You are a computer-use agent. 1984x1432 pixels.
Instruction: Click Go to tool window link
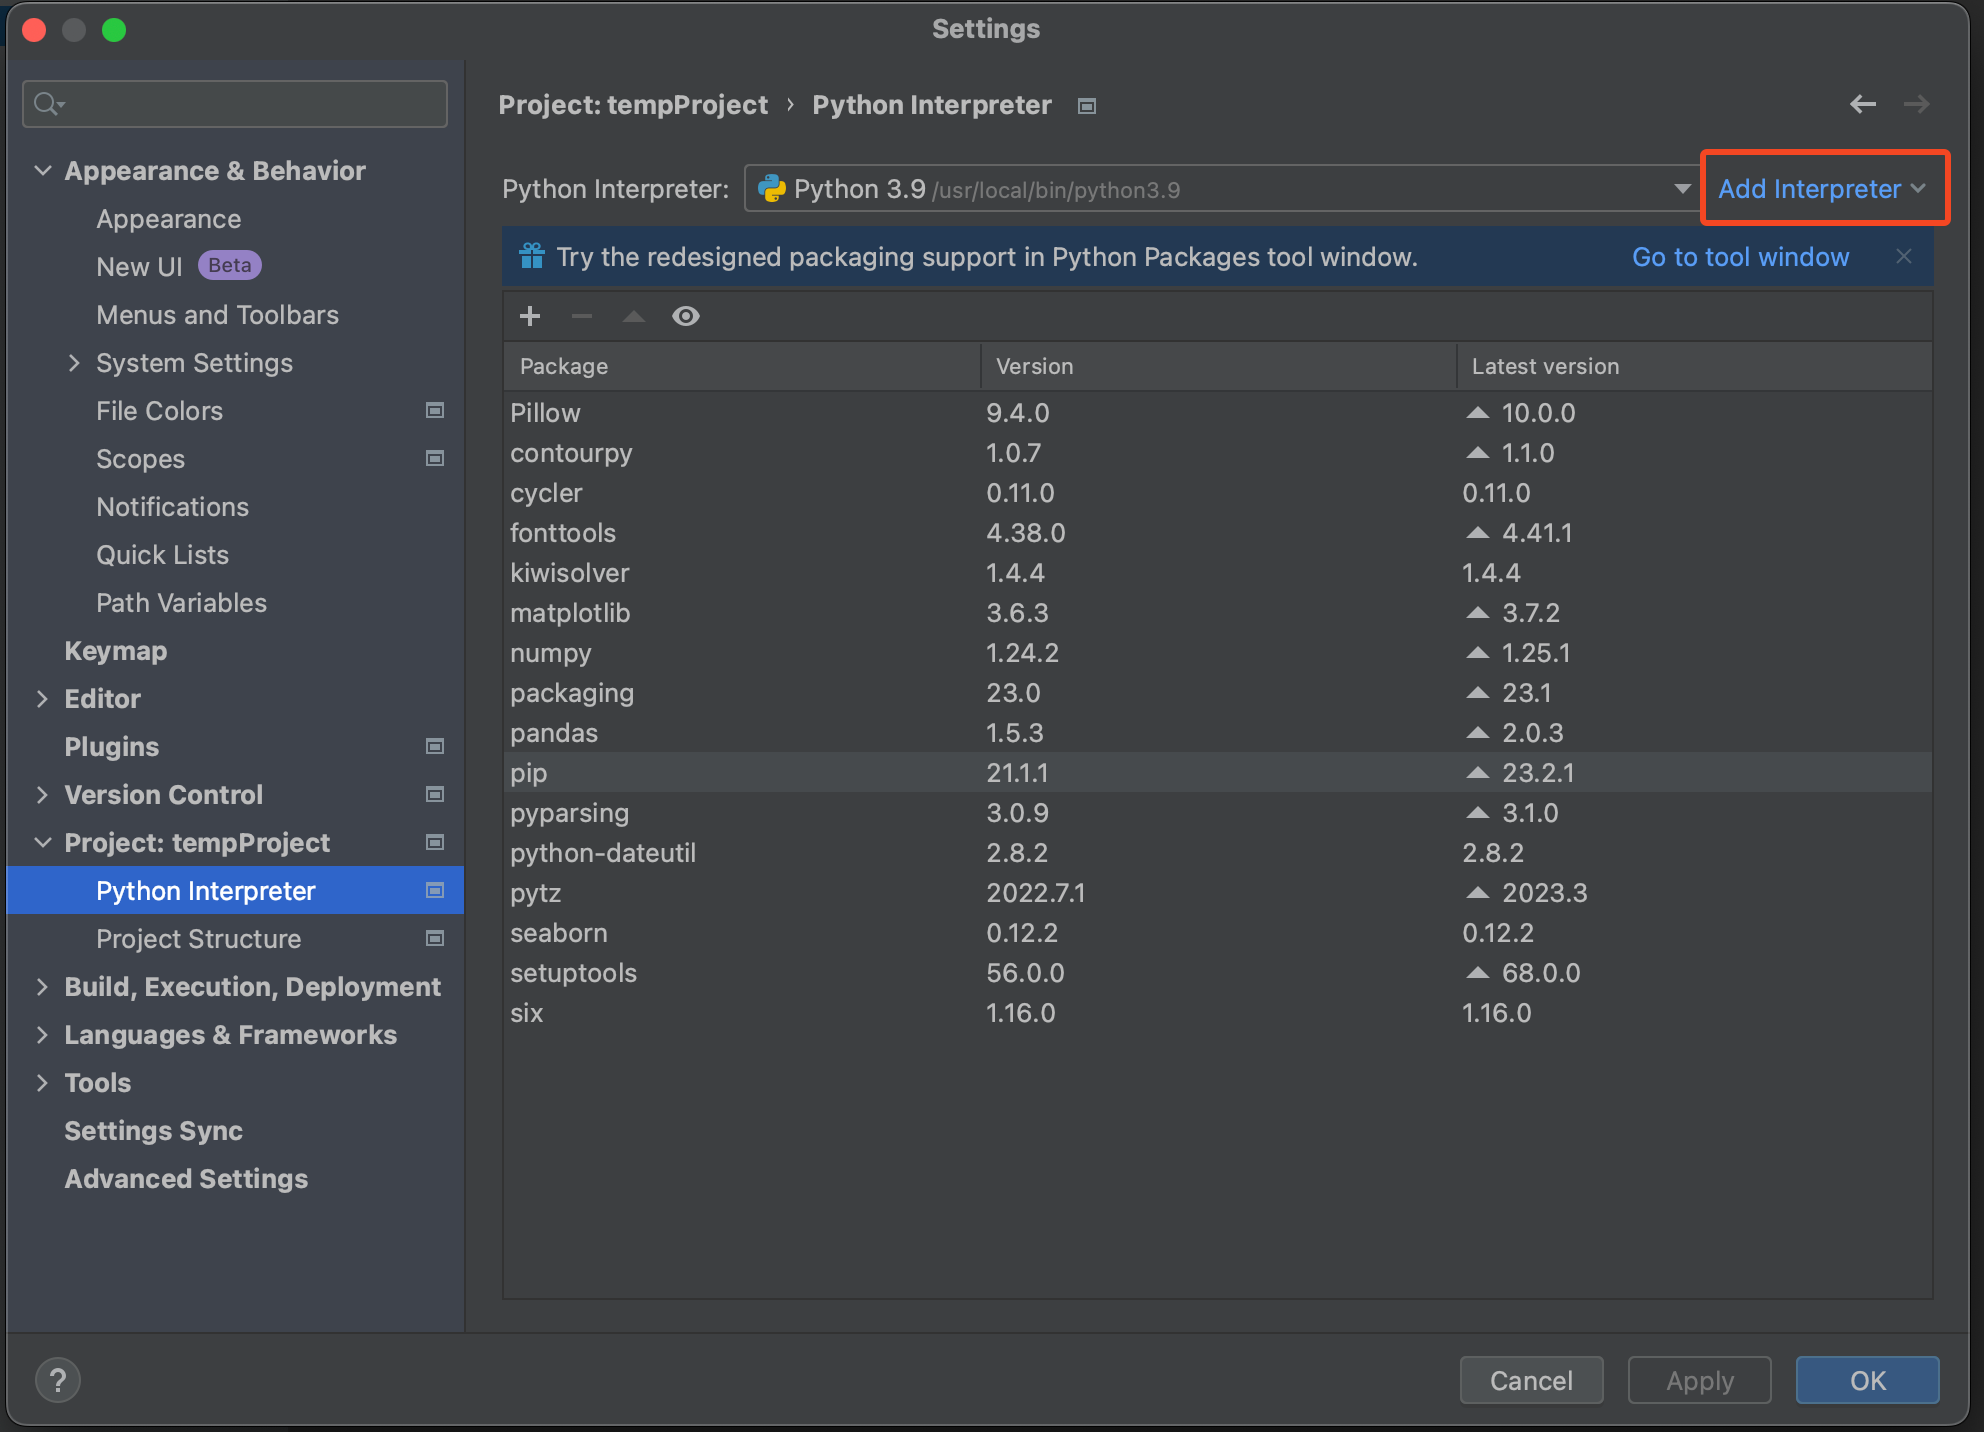pos(1740,257)
